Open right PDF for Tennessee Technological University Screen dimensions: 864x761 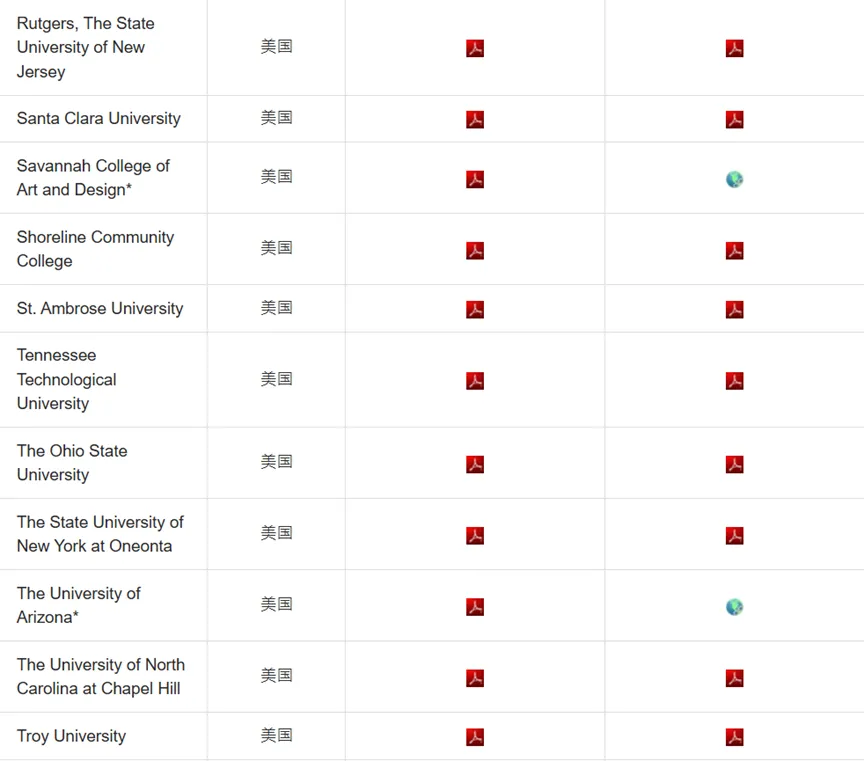point(734,381)
